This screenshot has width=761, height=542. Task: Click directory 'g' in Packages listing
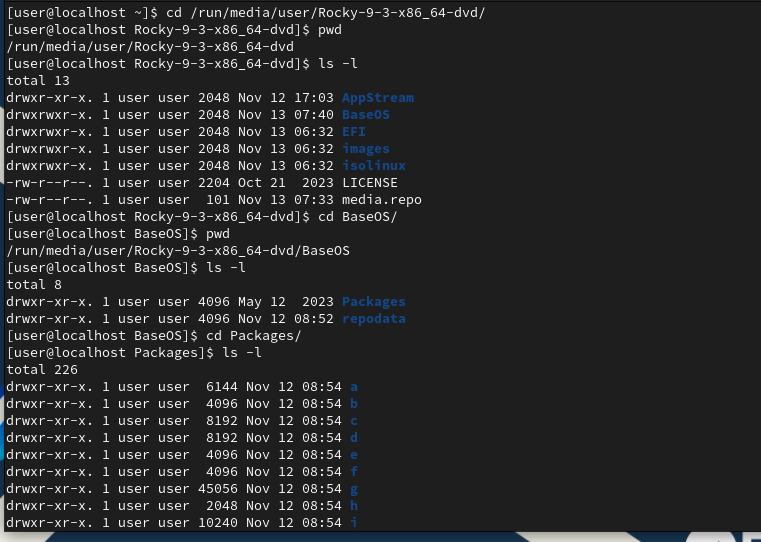pos(354,490)
